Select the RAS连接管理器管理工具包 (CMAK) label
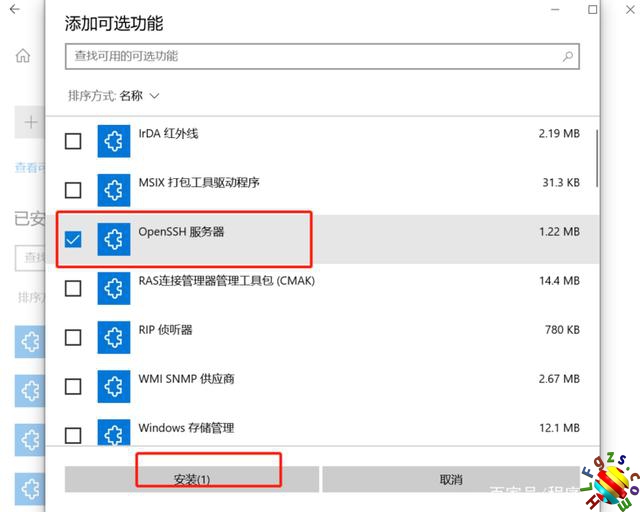 [227, 281]
